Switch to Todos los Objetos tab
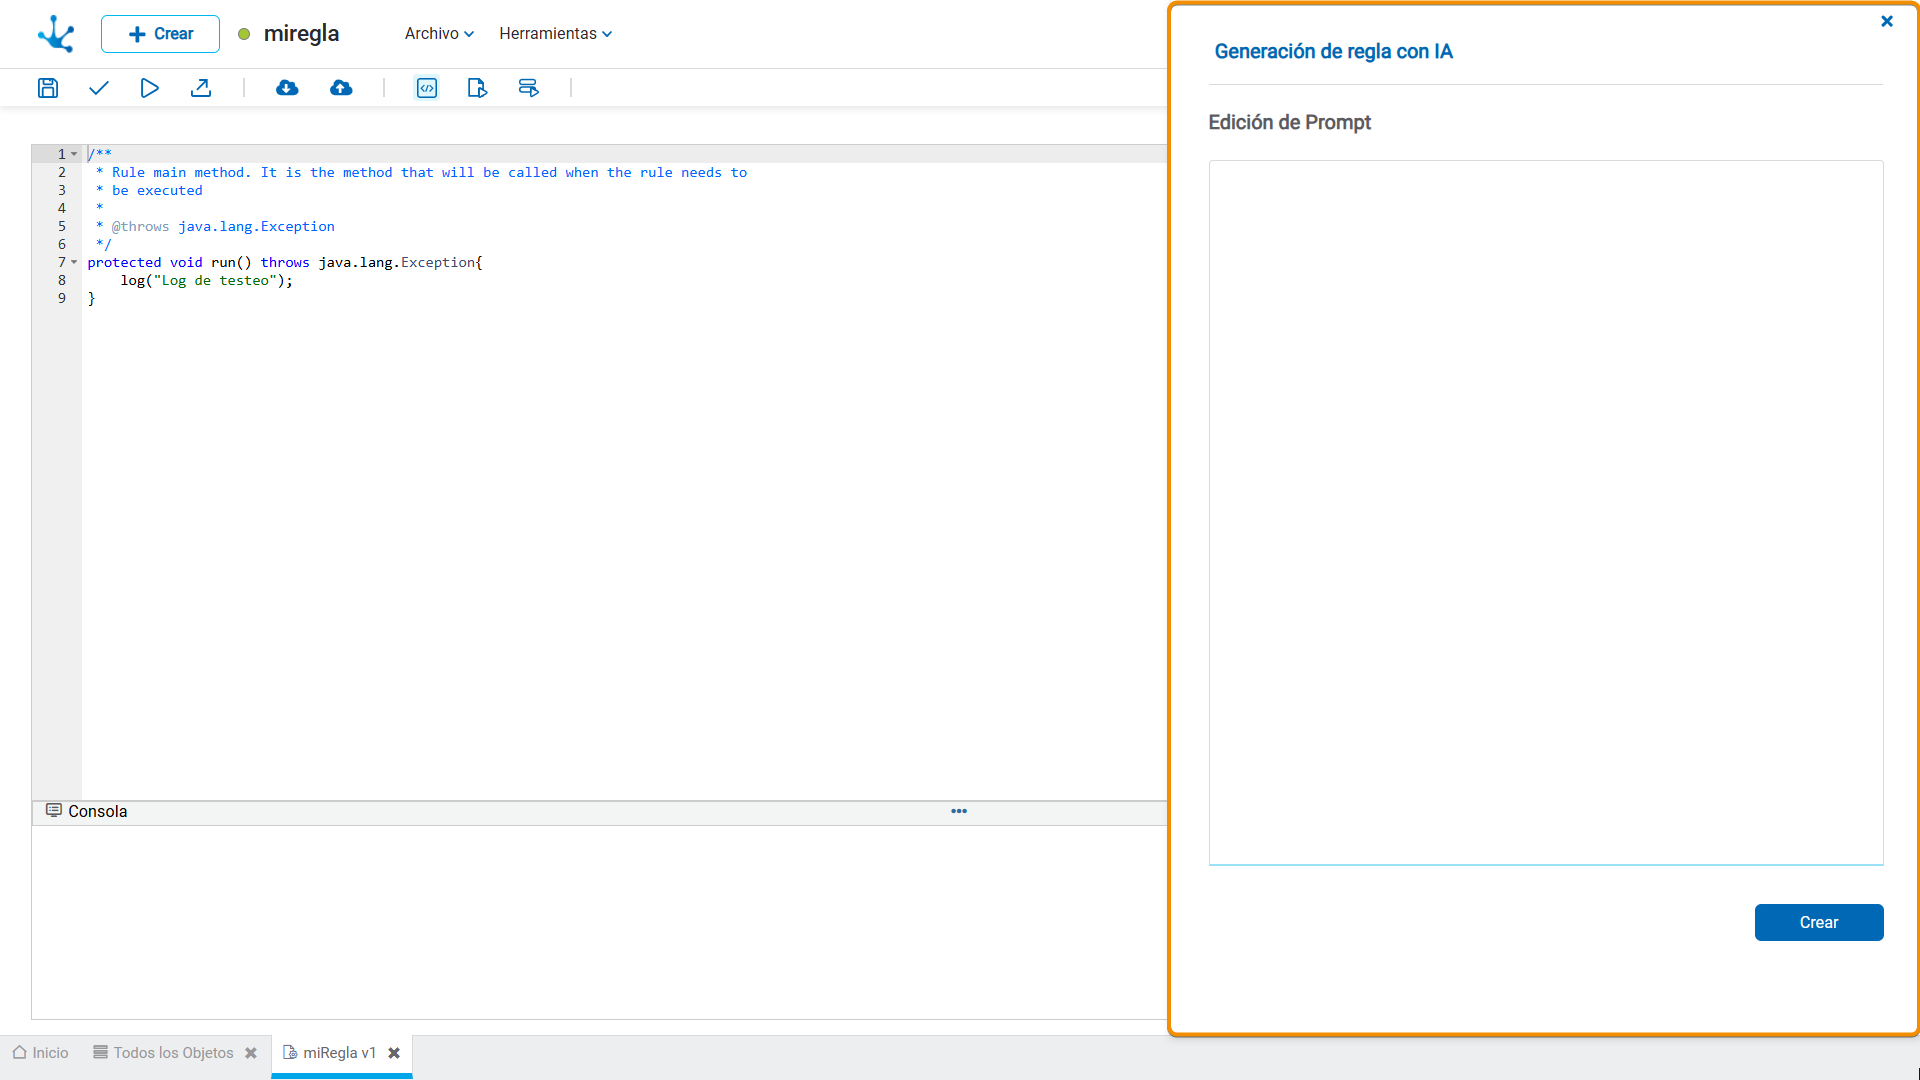 point(173,1052)
